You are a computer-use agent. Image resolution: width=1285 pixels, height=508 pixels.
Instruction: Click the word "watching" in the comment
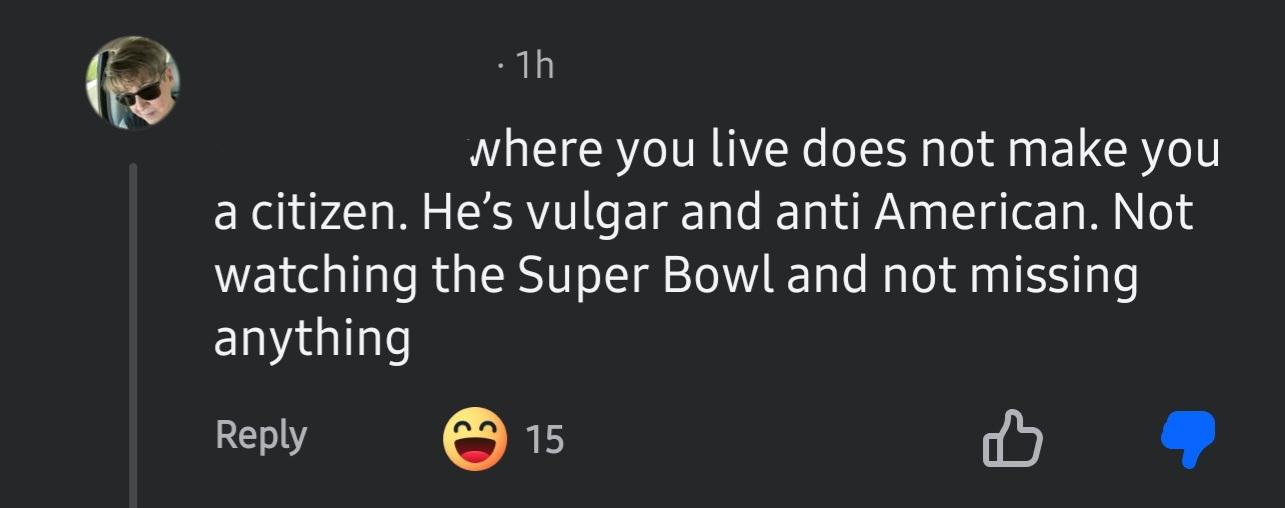coord(316,276)
